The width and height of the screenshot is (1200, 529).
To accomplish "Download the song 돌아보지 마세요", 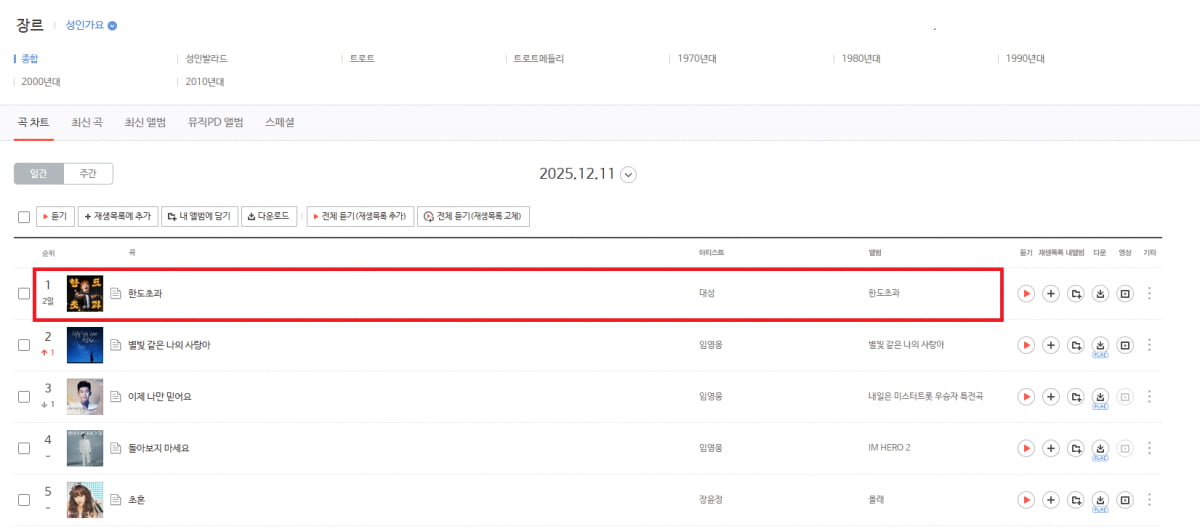I will 1100,448.
